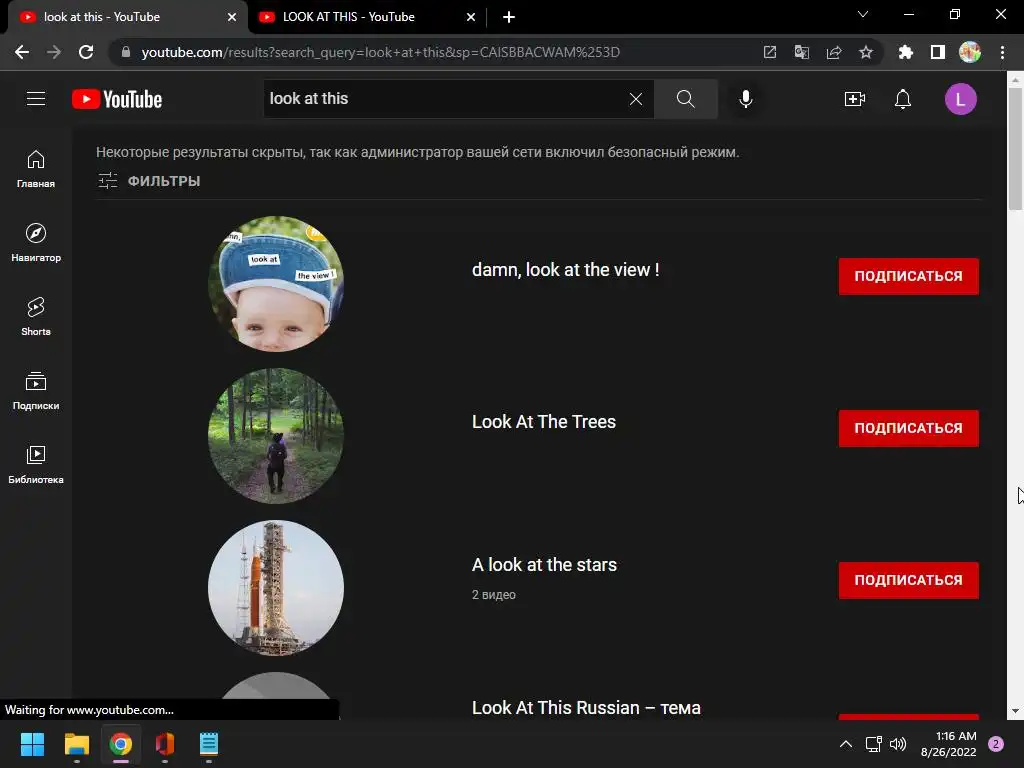Go to YouTube home via logo
Screen dimensions: 1024x768
pyautogui.click(x=117, y=99)
